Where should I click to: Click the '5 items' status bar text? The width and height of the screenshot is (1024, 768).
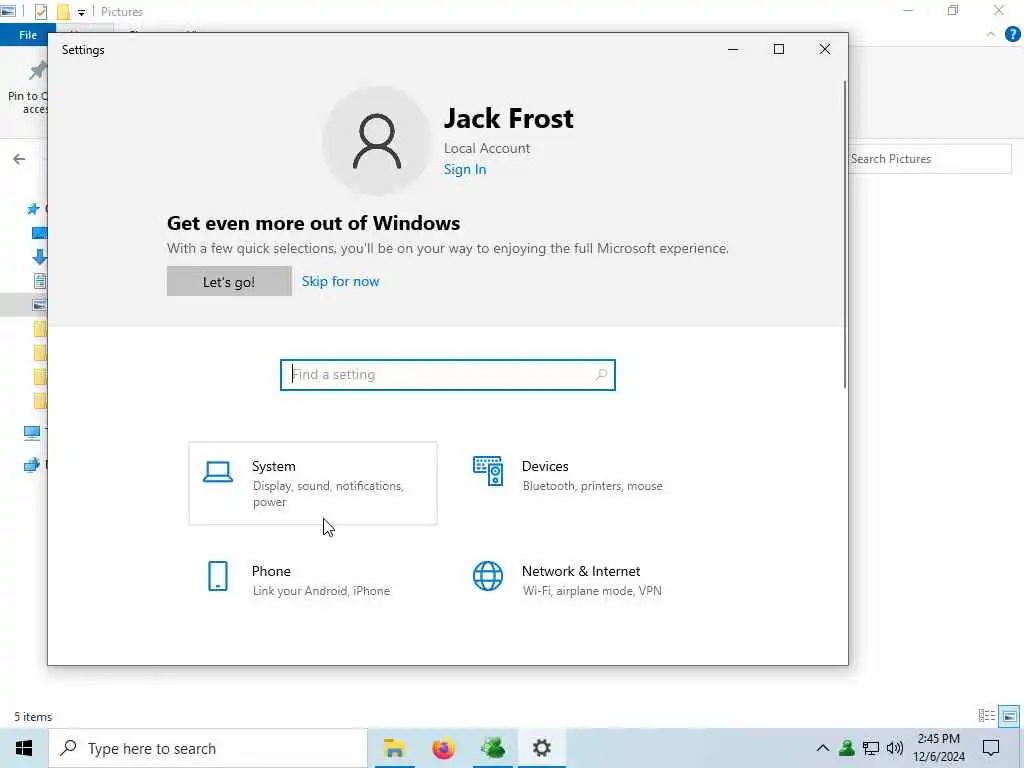coord(33,716)
